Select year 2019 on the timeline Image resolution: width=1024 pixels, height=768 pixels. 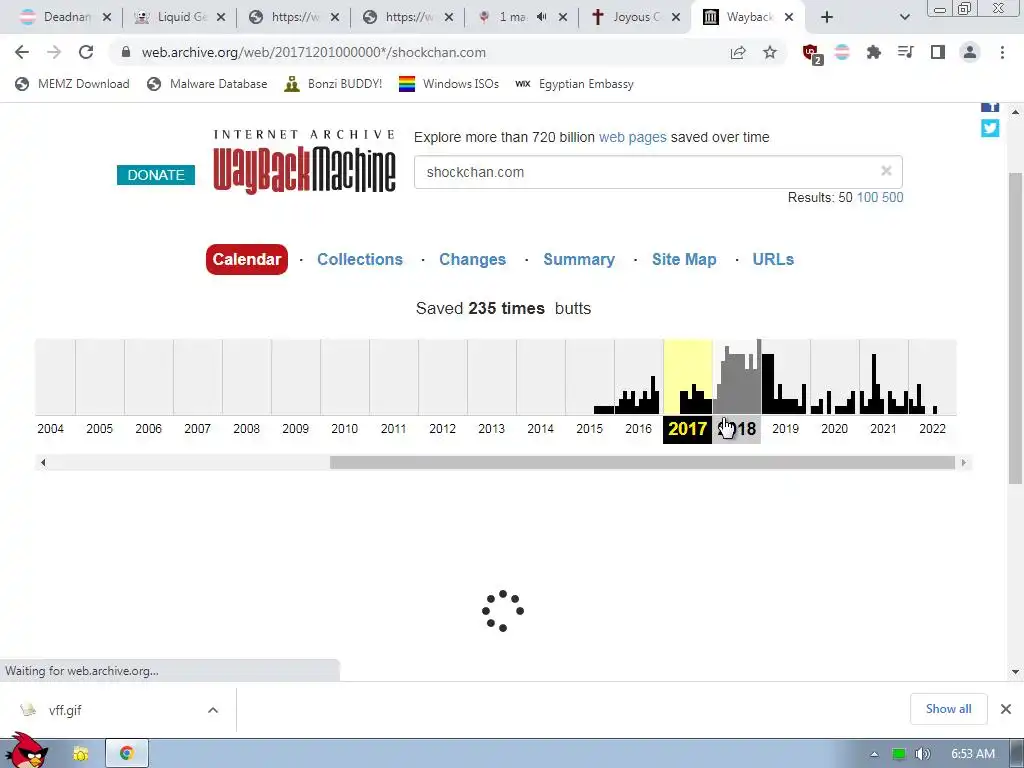coord(785,428)
